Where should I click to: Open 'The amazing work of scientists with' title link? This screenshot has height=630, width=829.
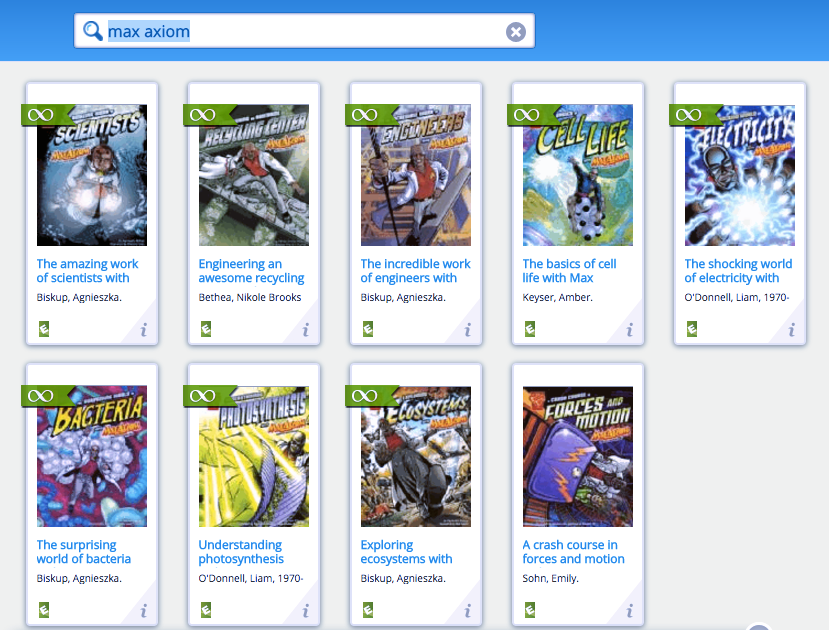(87, 271)
